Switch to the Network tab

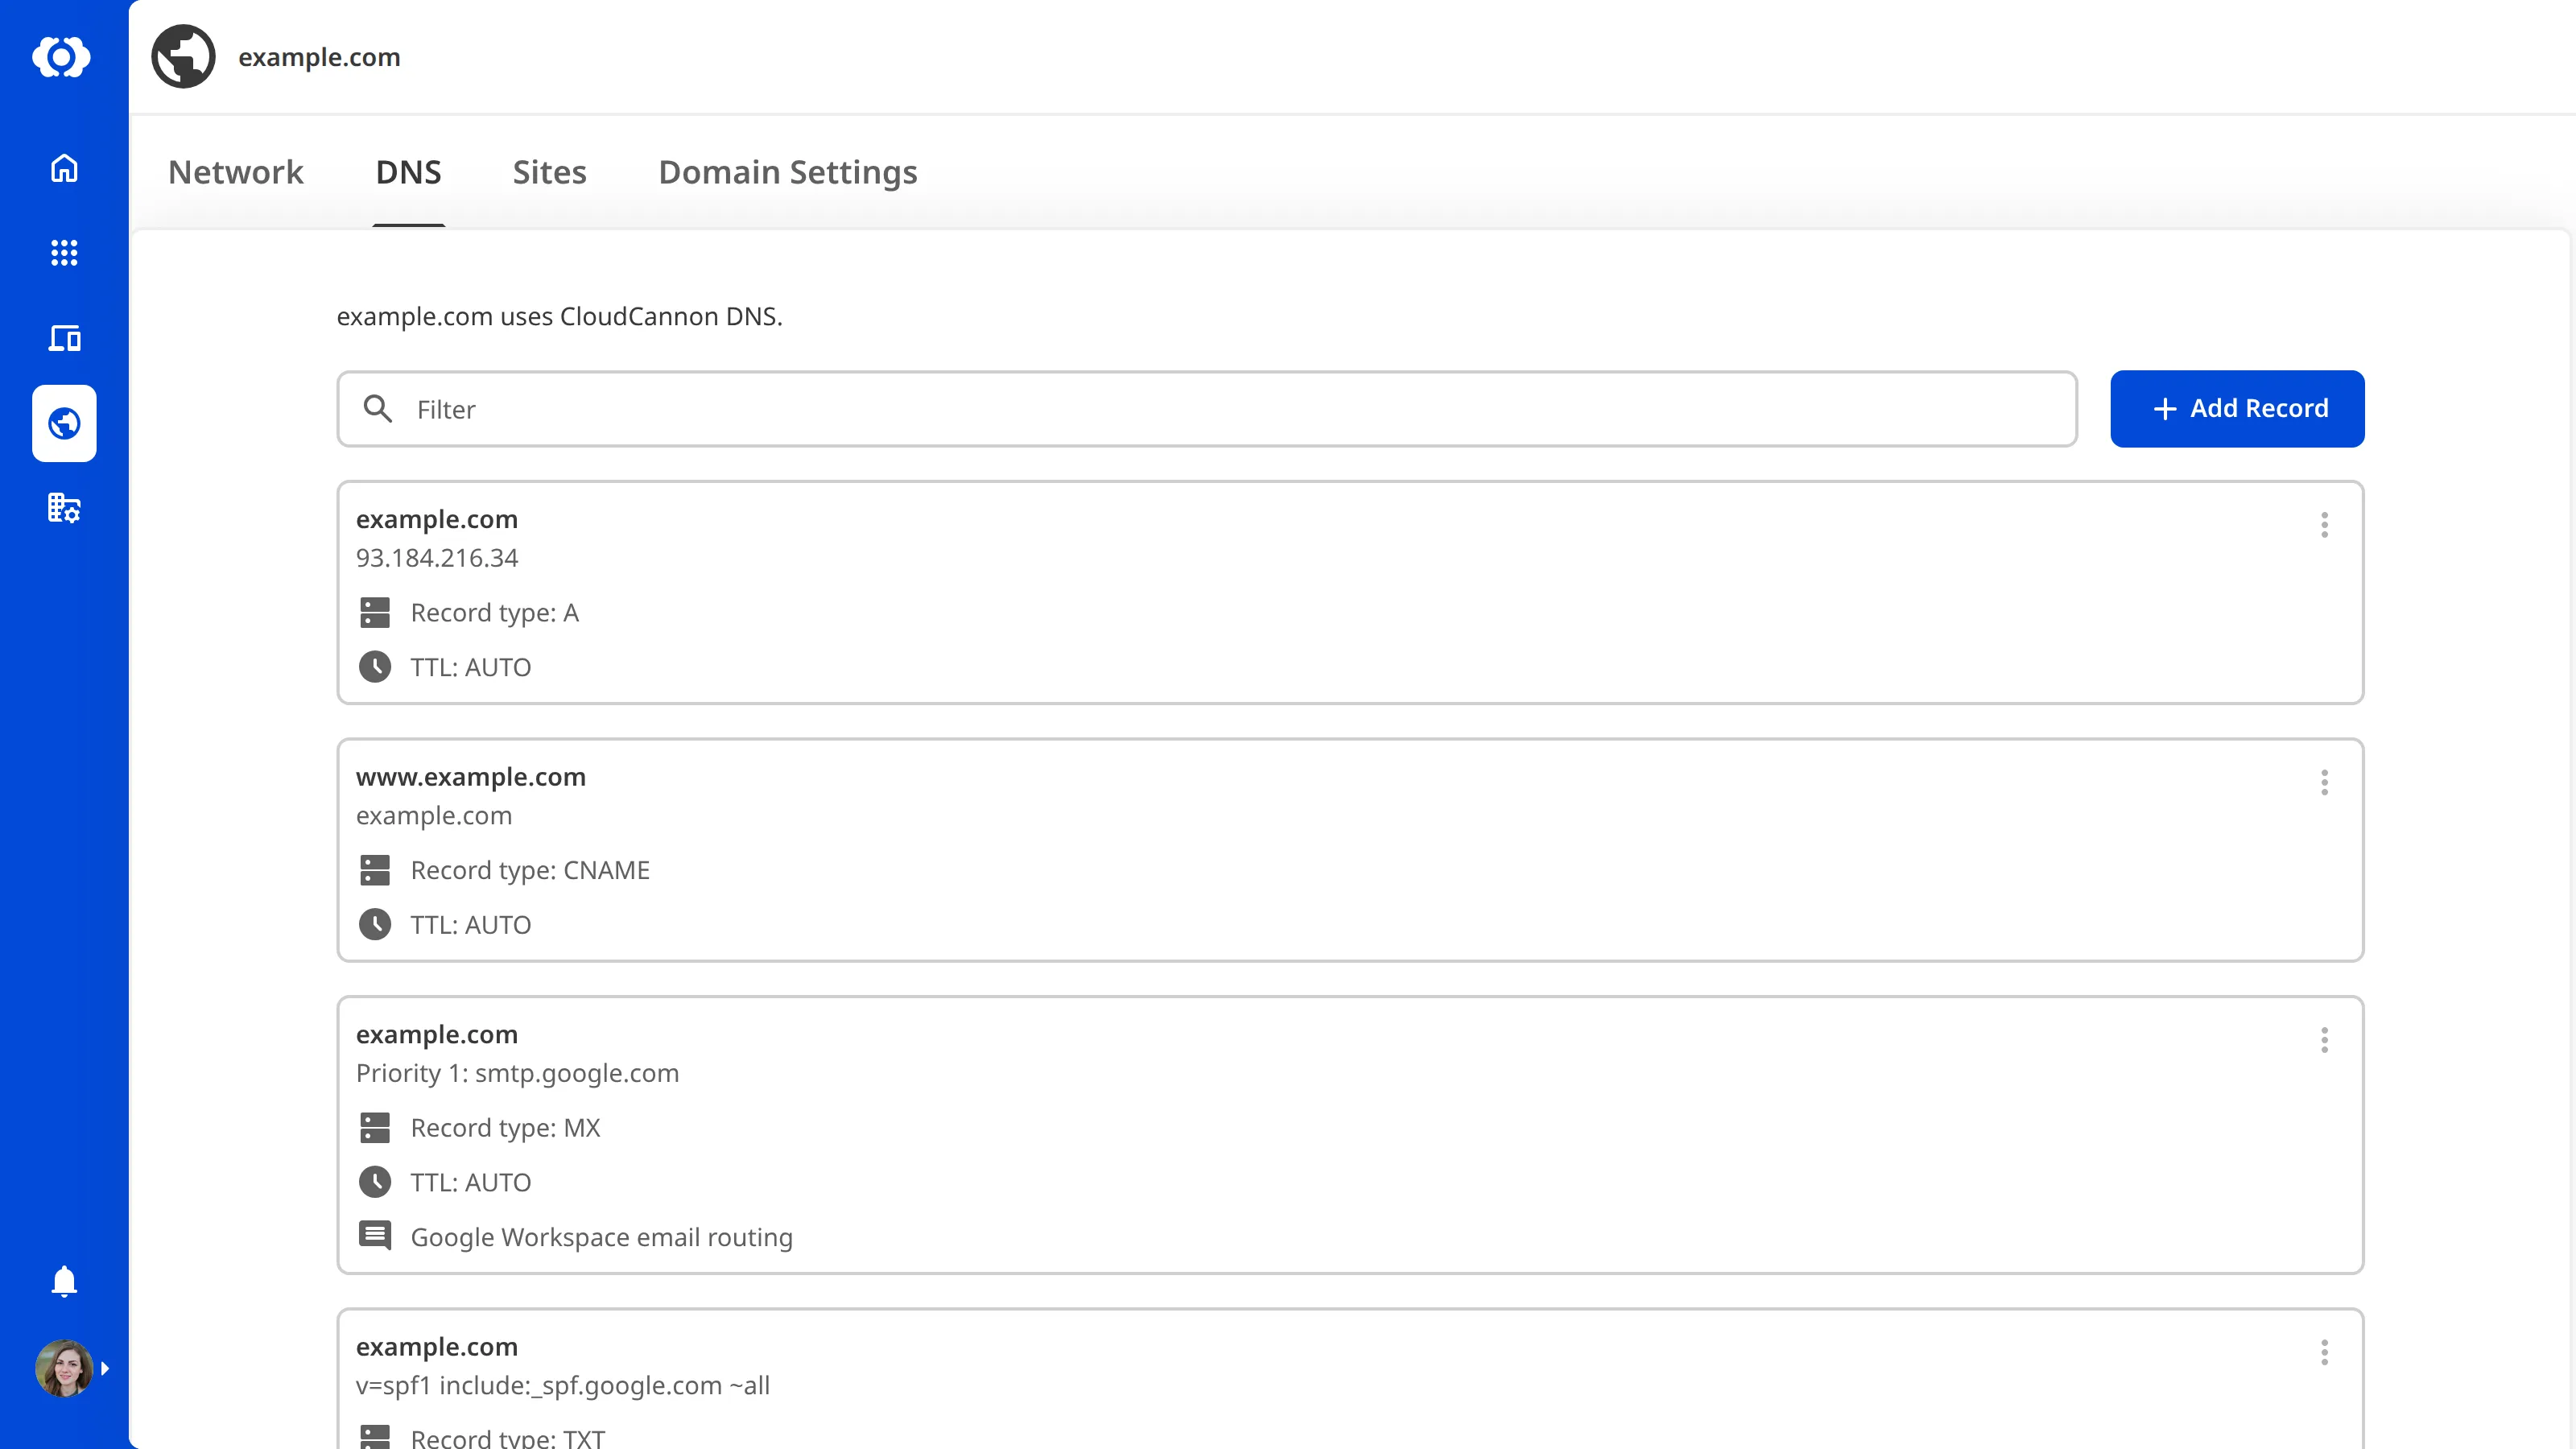coord(236,172)
